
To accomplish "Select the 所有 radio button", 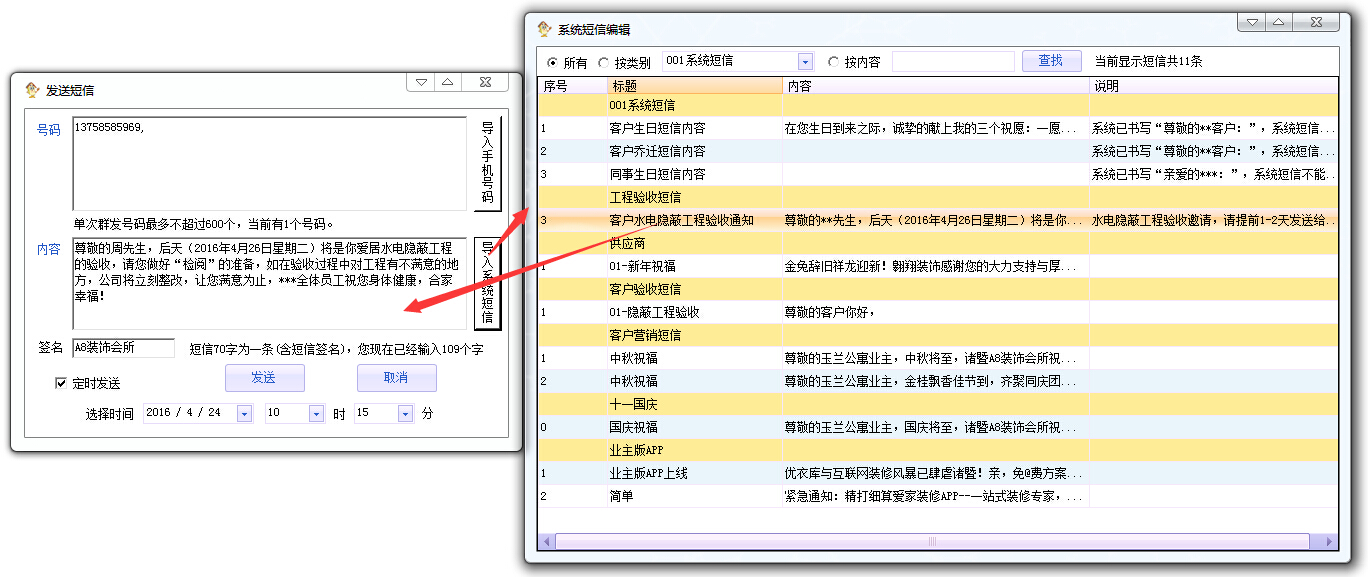I will pos(552,62).
